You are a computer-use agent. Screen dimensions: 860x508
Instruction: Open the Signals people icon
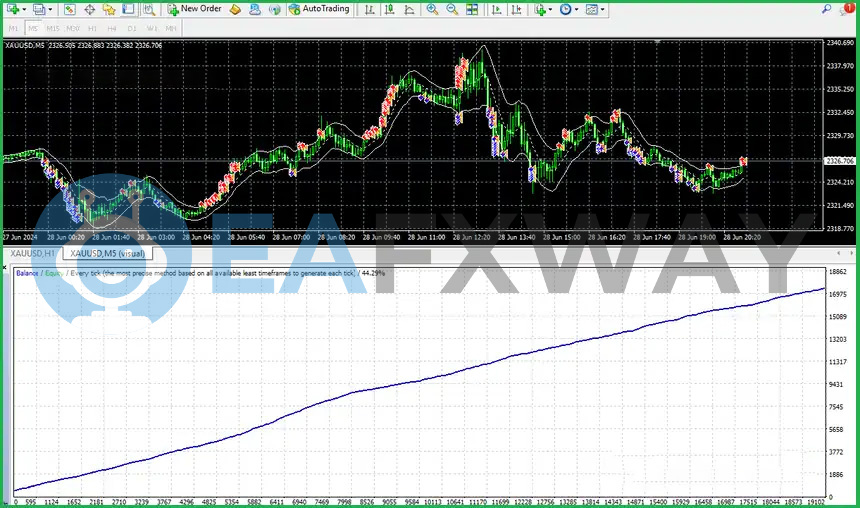coord(255,9)
